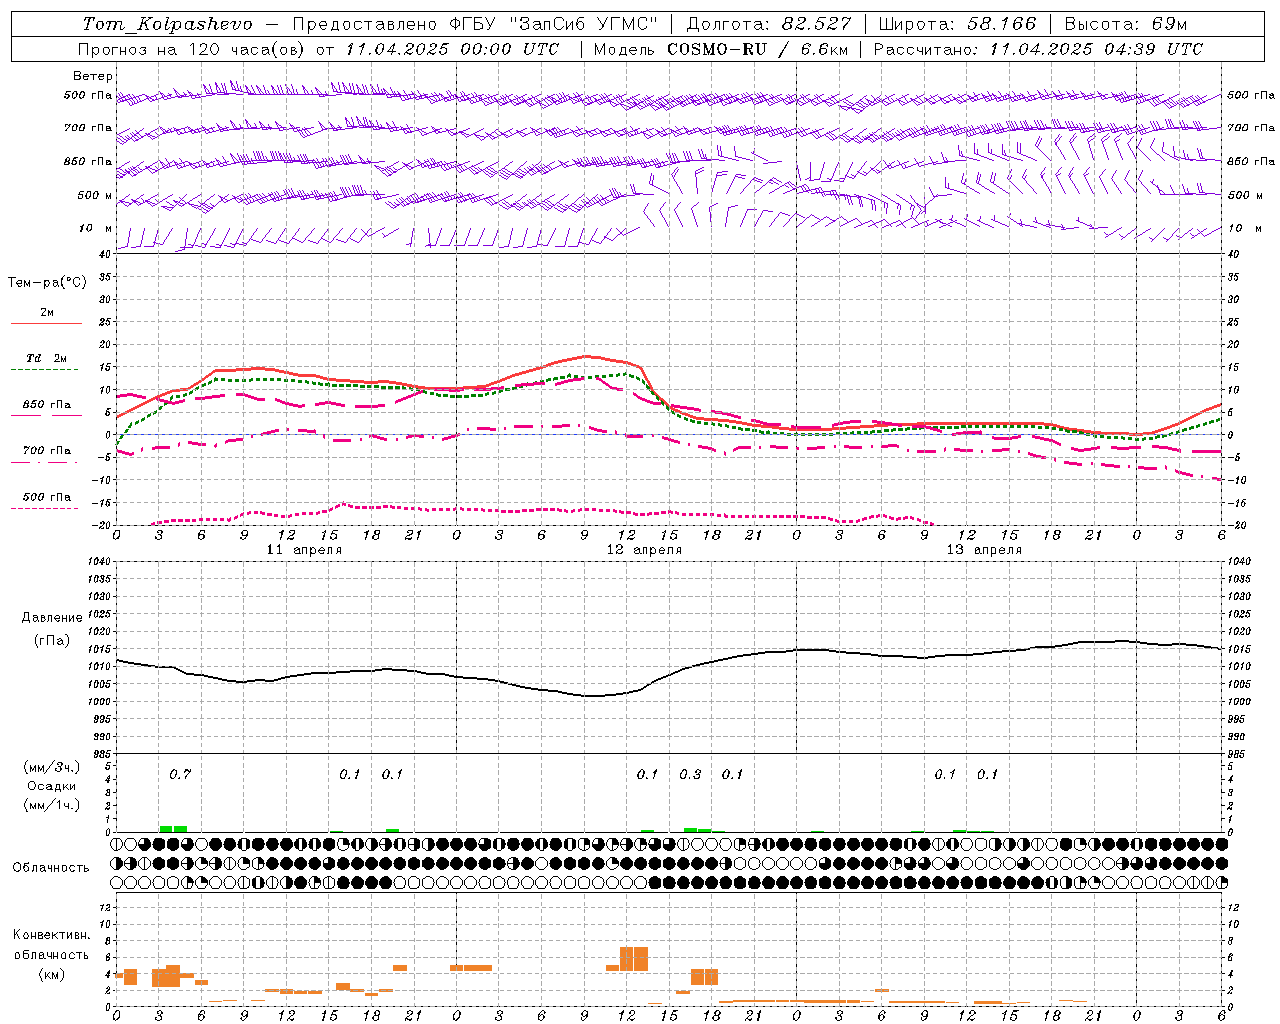1280x1024 pixels.
Task: Click the (мм/3ч.) precipitation unit label
Action: point(51,767)
